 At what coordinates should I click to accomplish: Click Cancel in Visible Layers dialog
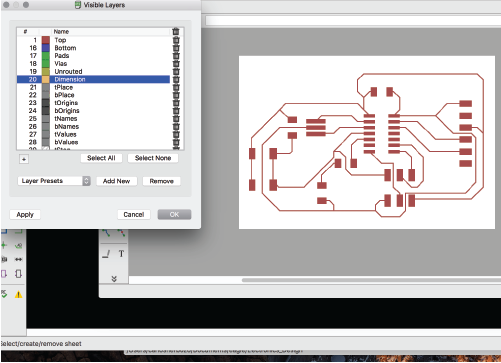click(134, 214)
